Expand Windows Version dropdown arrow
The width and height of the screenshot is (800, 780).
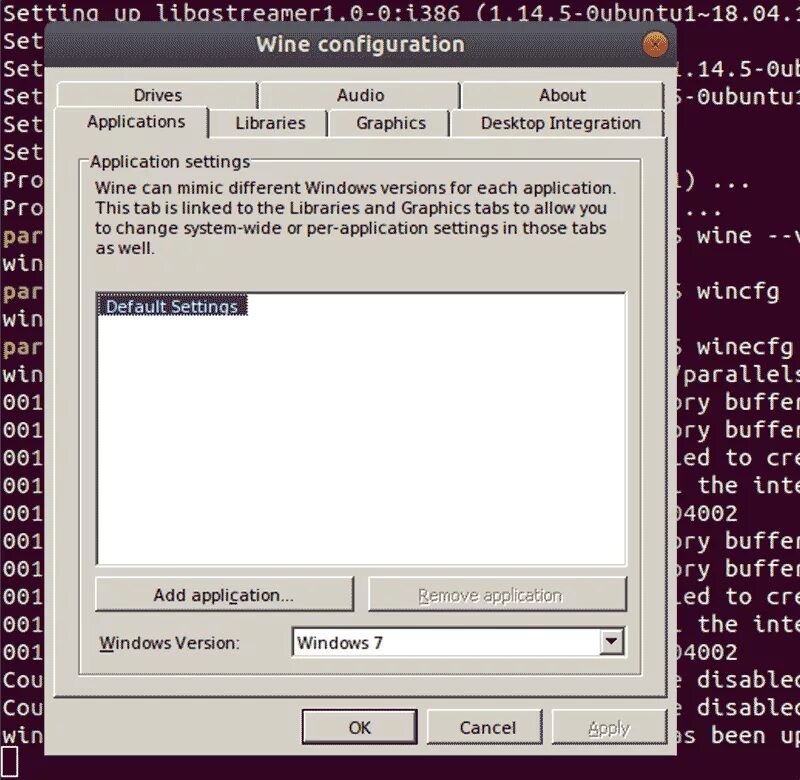(611, 642)
